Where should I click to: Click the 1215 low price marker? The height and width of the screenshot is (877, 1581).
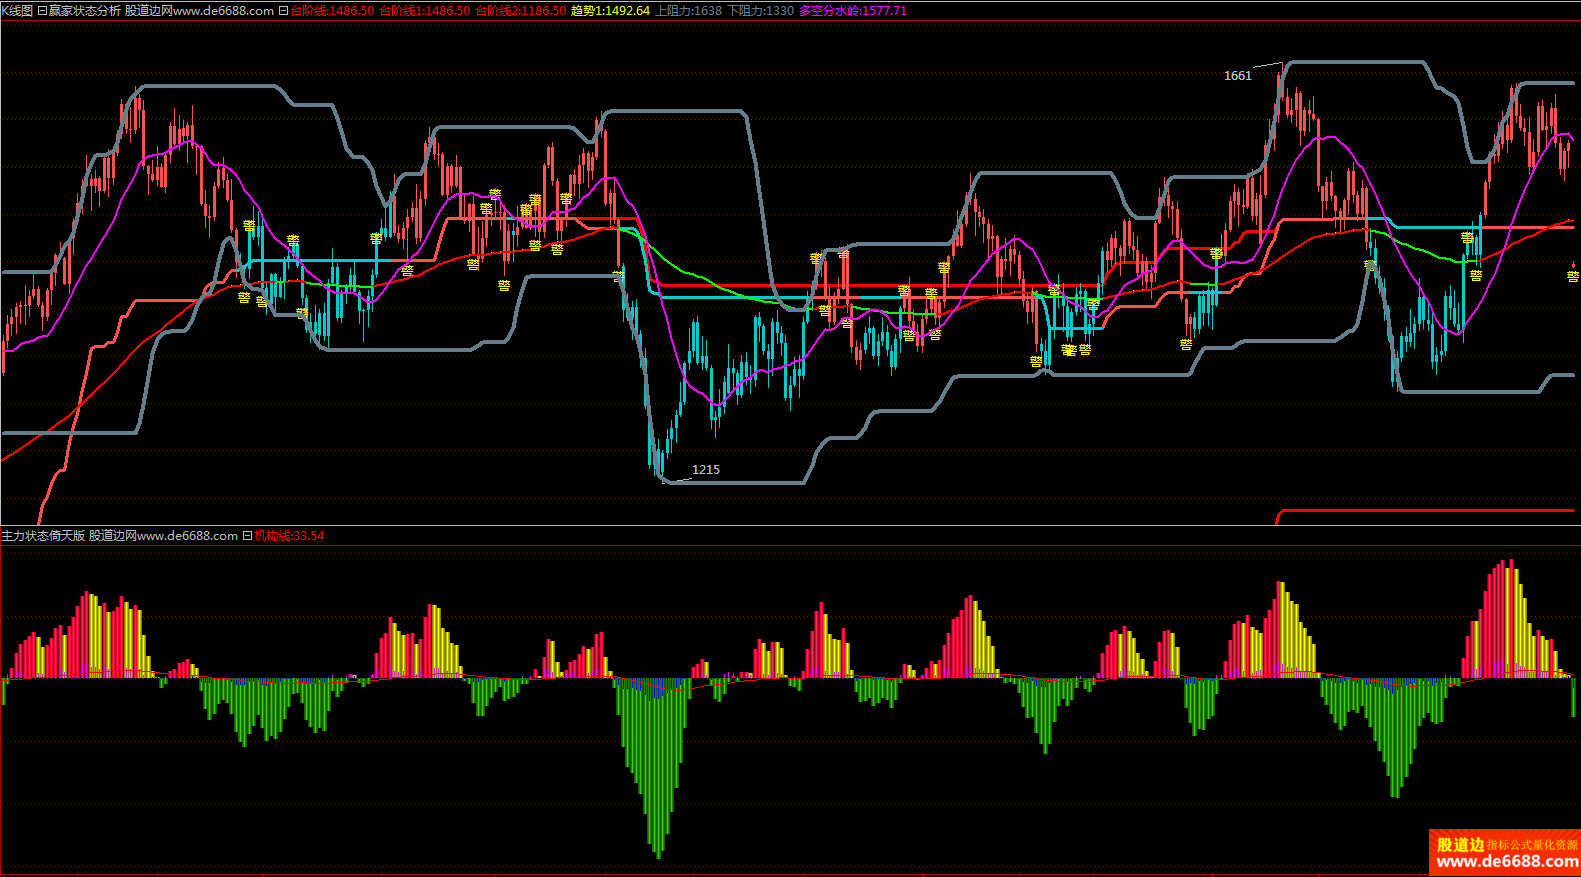(x=705, y=470)
